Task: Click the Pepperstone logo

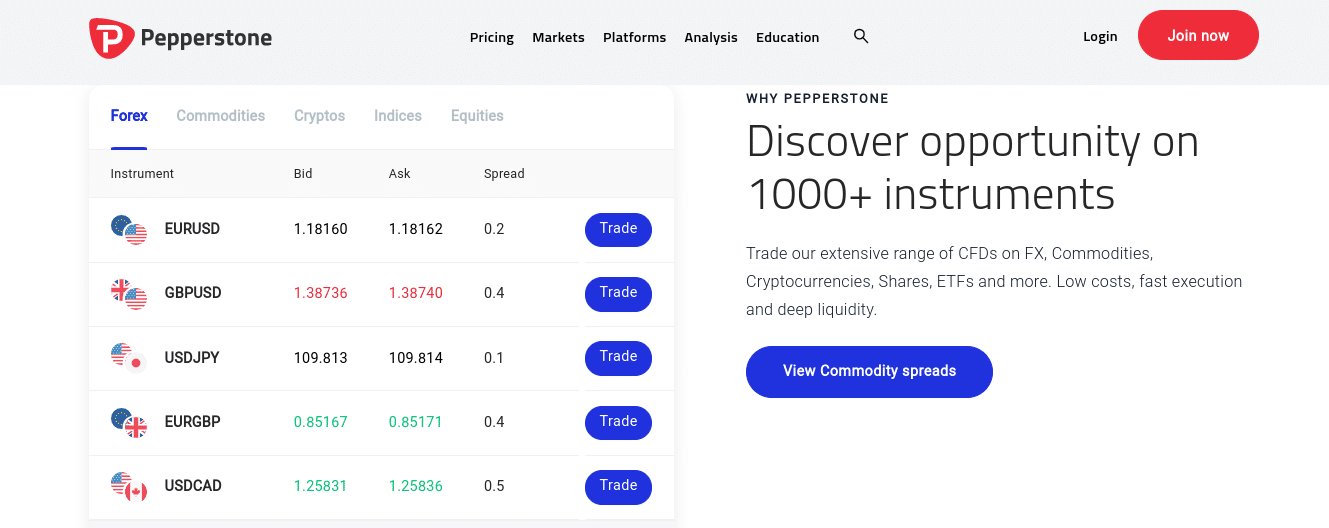Action: point(181,38)
